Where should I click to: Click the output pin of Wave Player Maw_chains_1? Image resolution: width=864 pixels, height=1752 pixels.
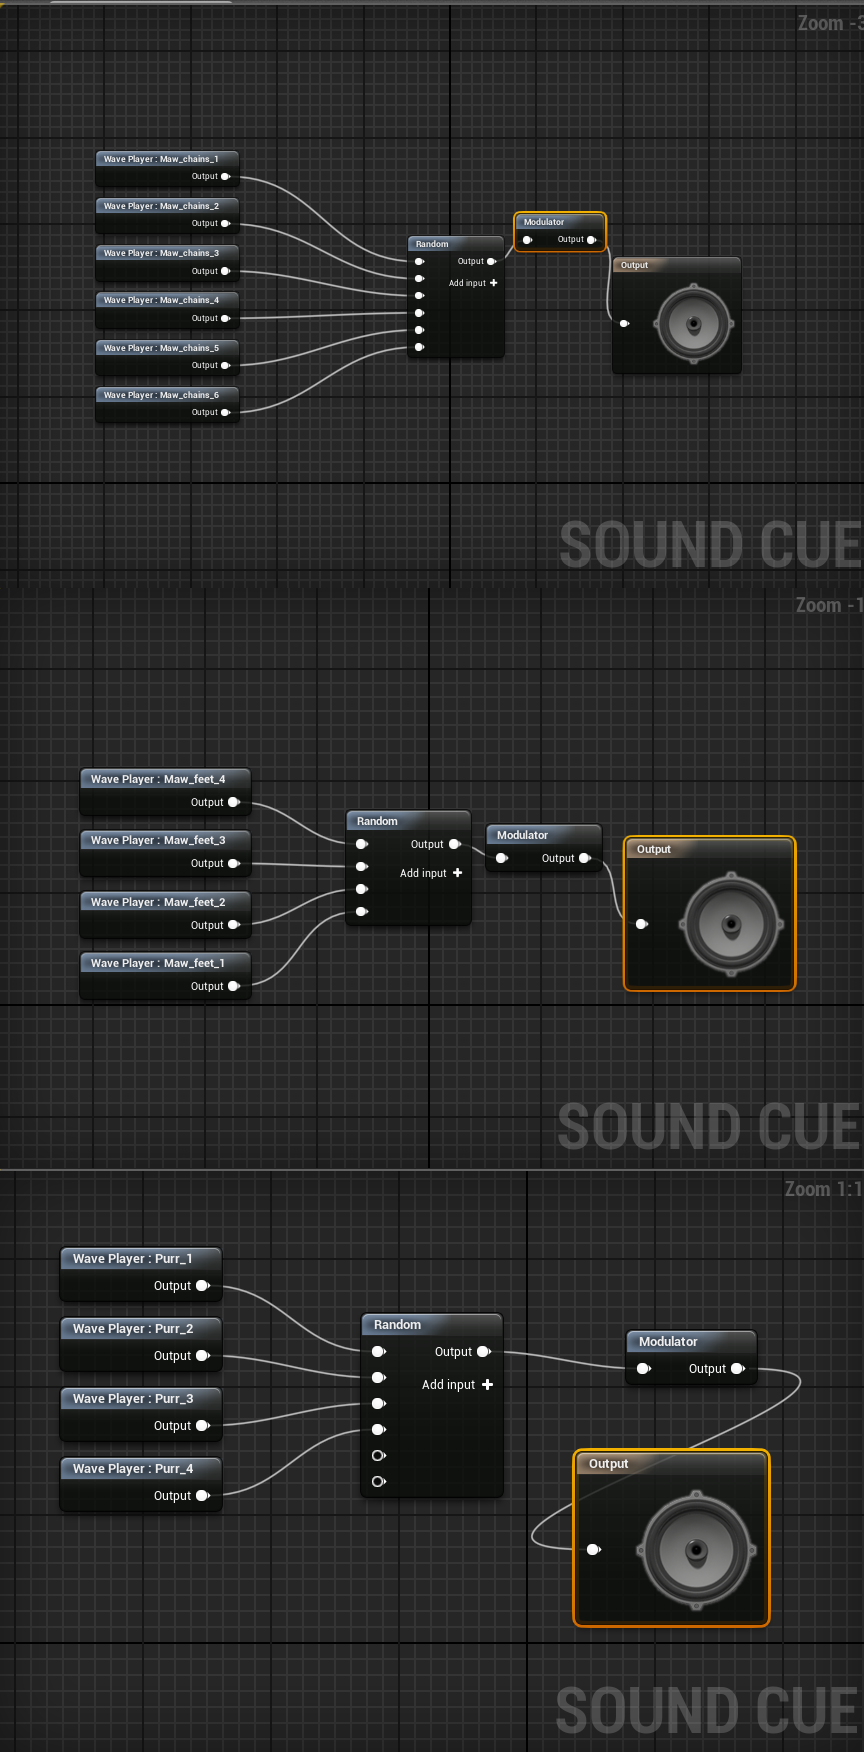point(225,177)
